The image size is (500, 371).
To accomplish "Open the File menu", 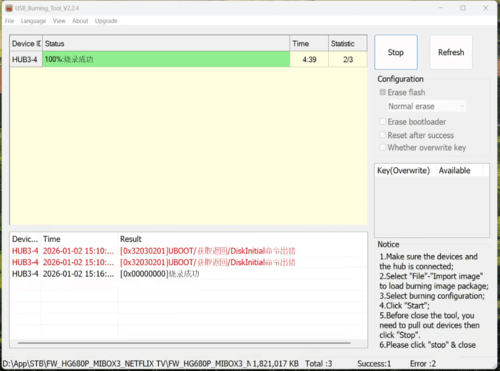I will point(10,21).
